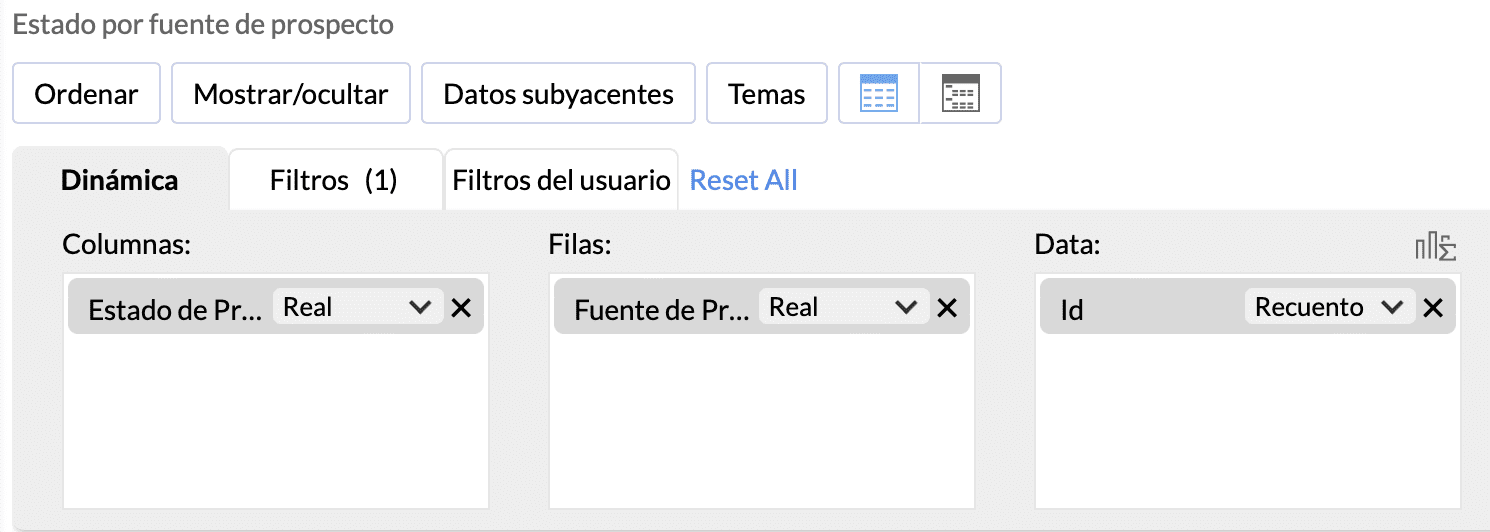Open the Mostrar/ocultar button
1490x532 pixels.
coord(291,94)
